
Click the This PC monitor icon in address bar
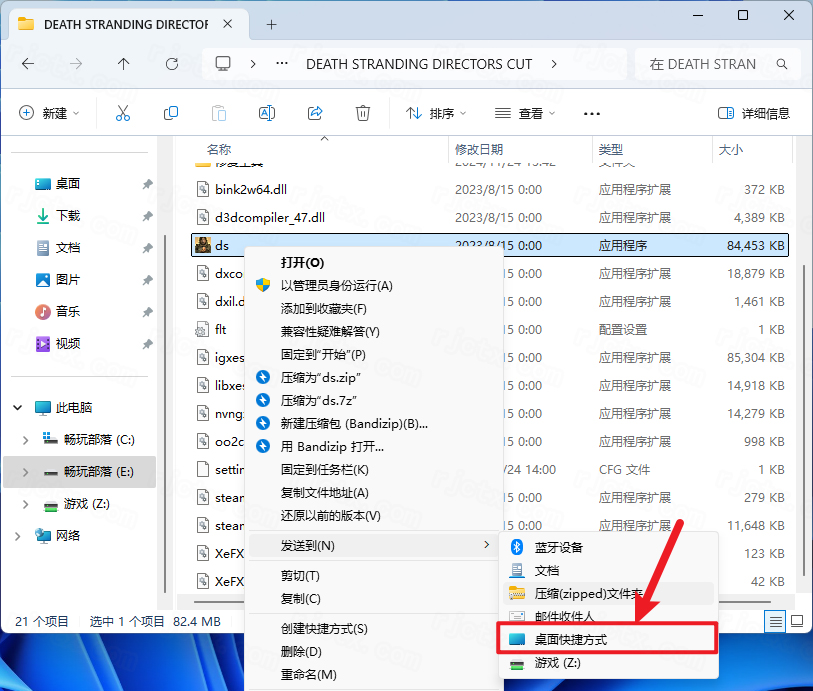point(223,64)
